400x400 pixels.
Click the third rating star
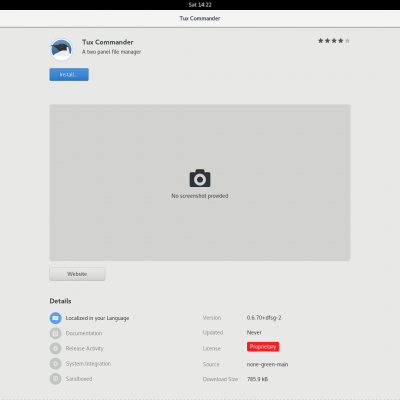(334, 41)
